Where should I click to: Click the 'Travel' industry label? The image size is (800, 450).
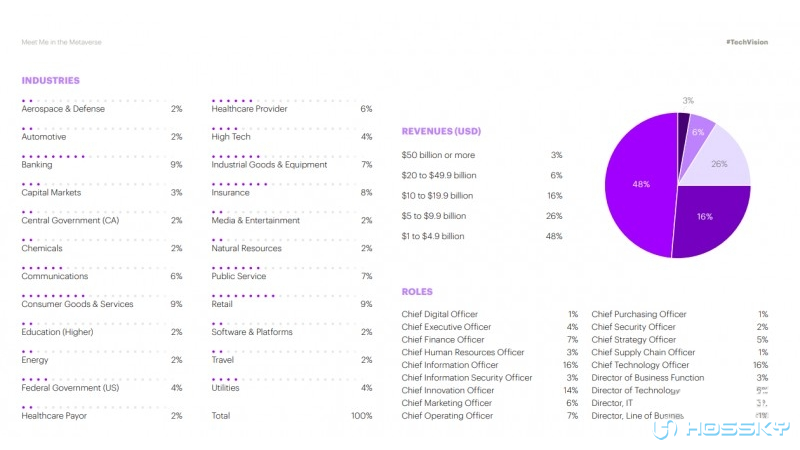coord(222,360)
